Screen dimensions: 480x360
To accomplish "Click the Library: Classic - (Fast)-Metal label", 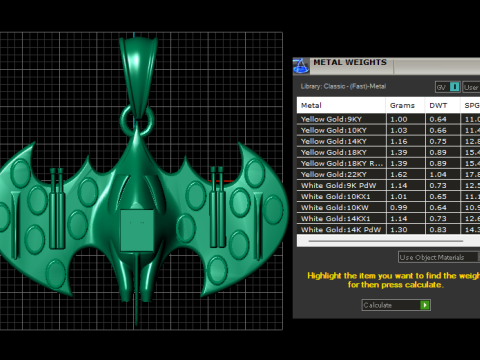I will point(343,86).
